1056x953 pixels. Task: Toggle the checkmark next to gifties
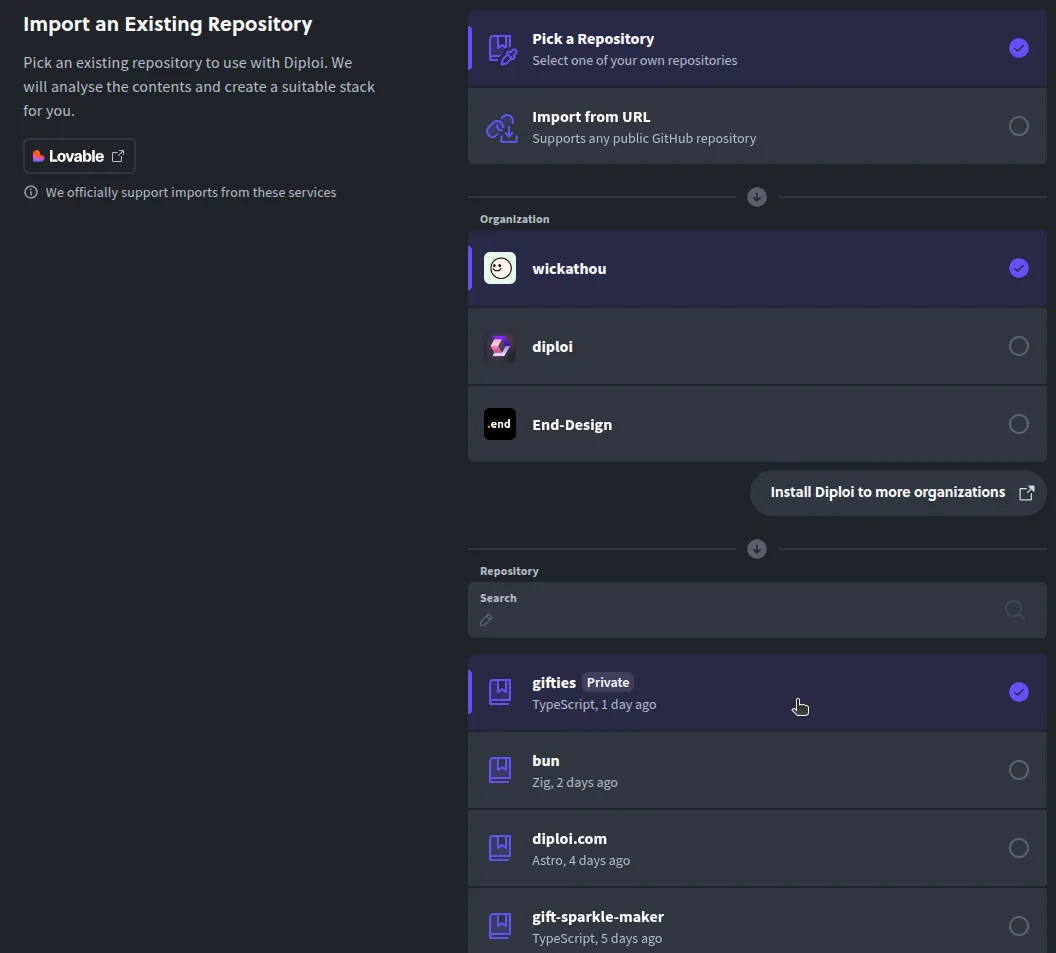(1018, 691)
